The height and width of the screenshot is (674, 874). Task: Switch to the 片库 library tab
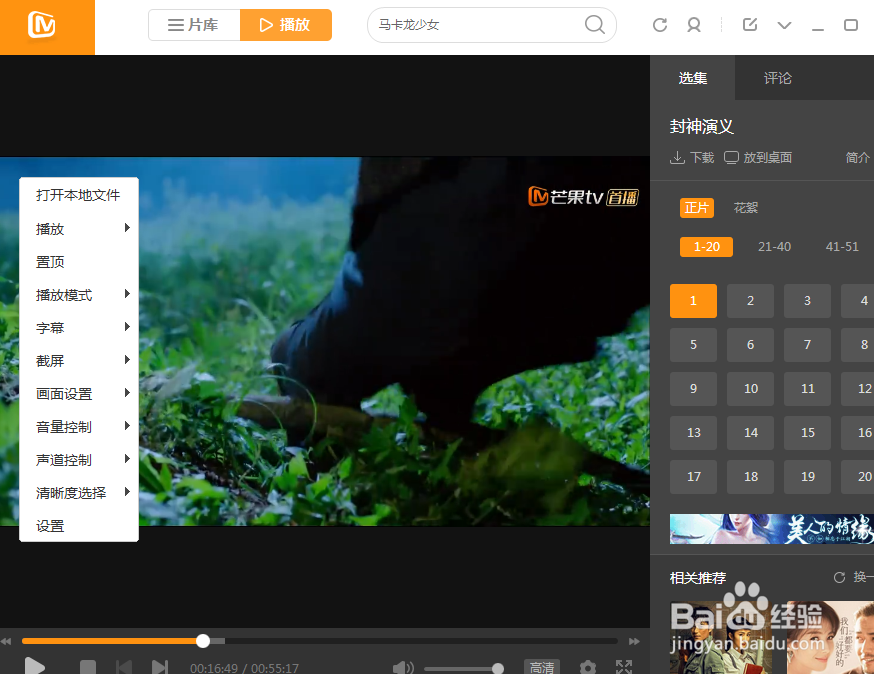click(194, 25)
